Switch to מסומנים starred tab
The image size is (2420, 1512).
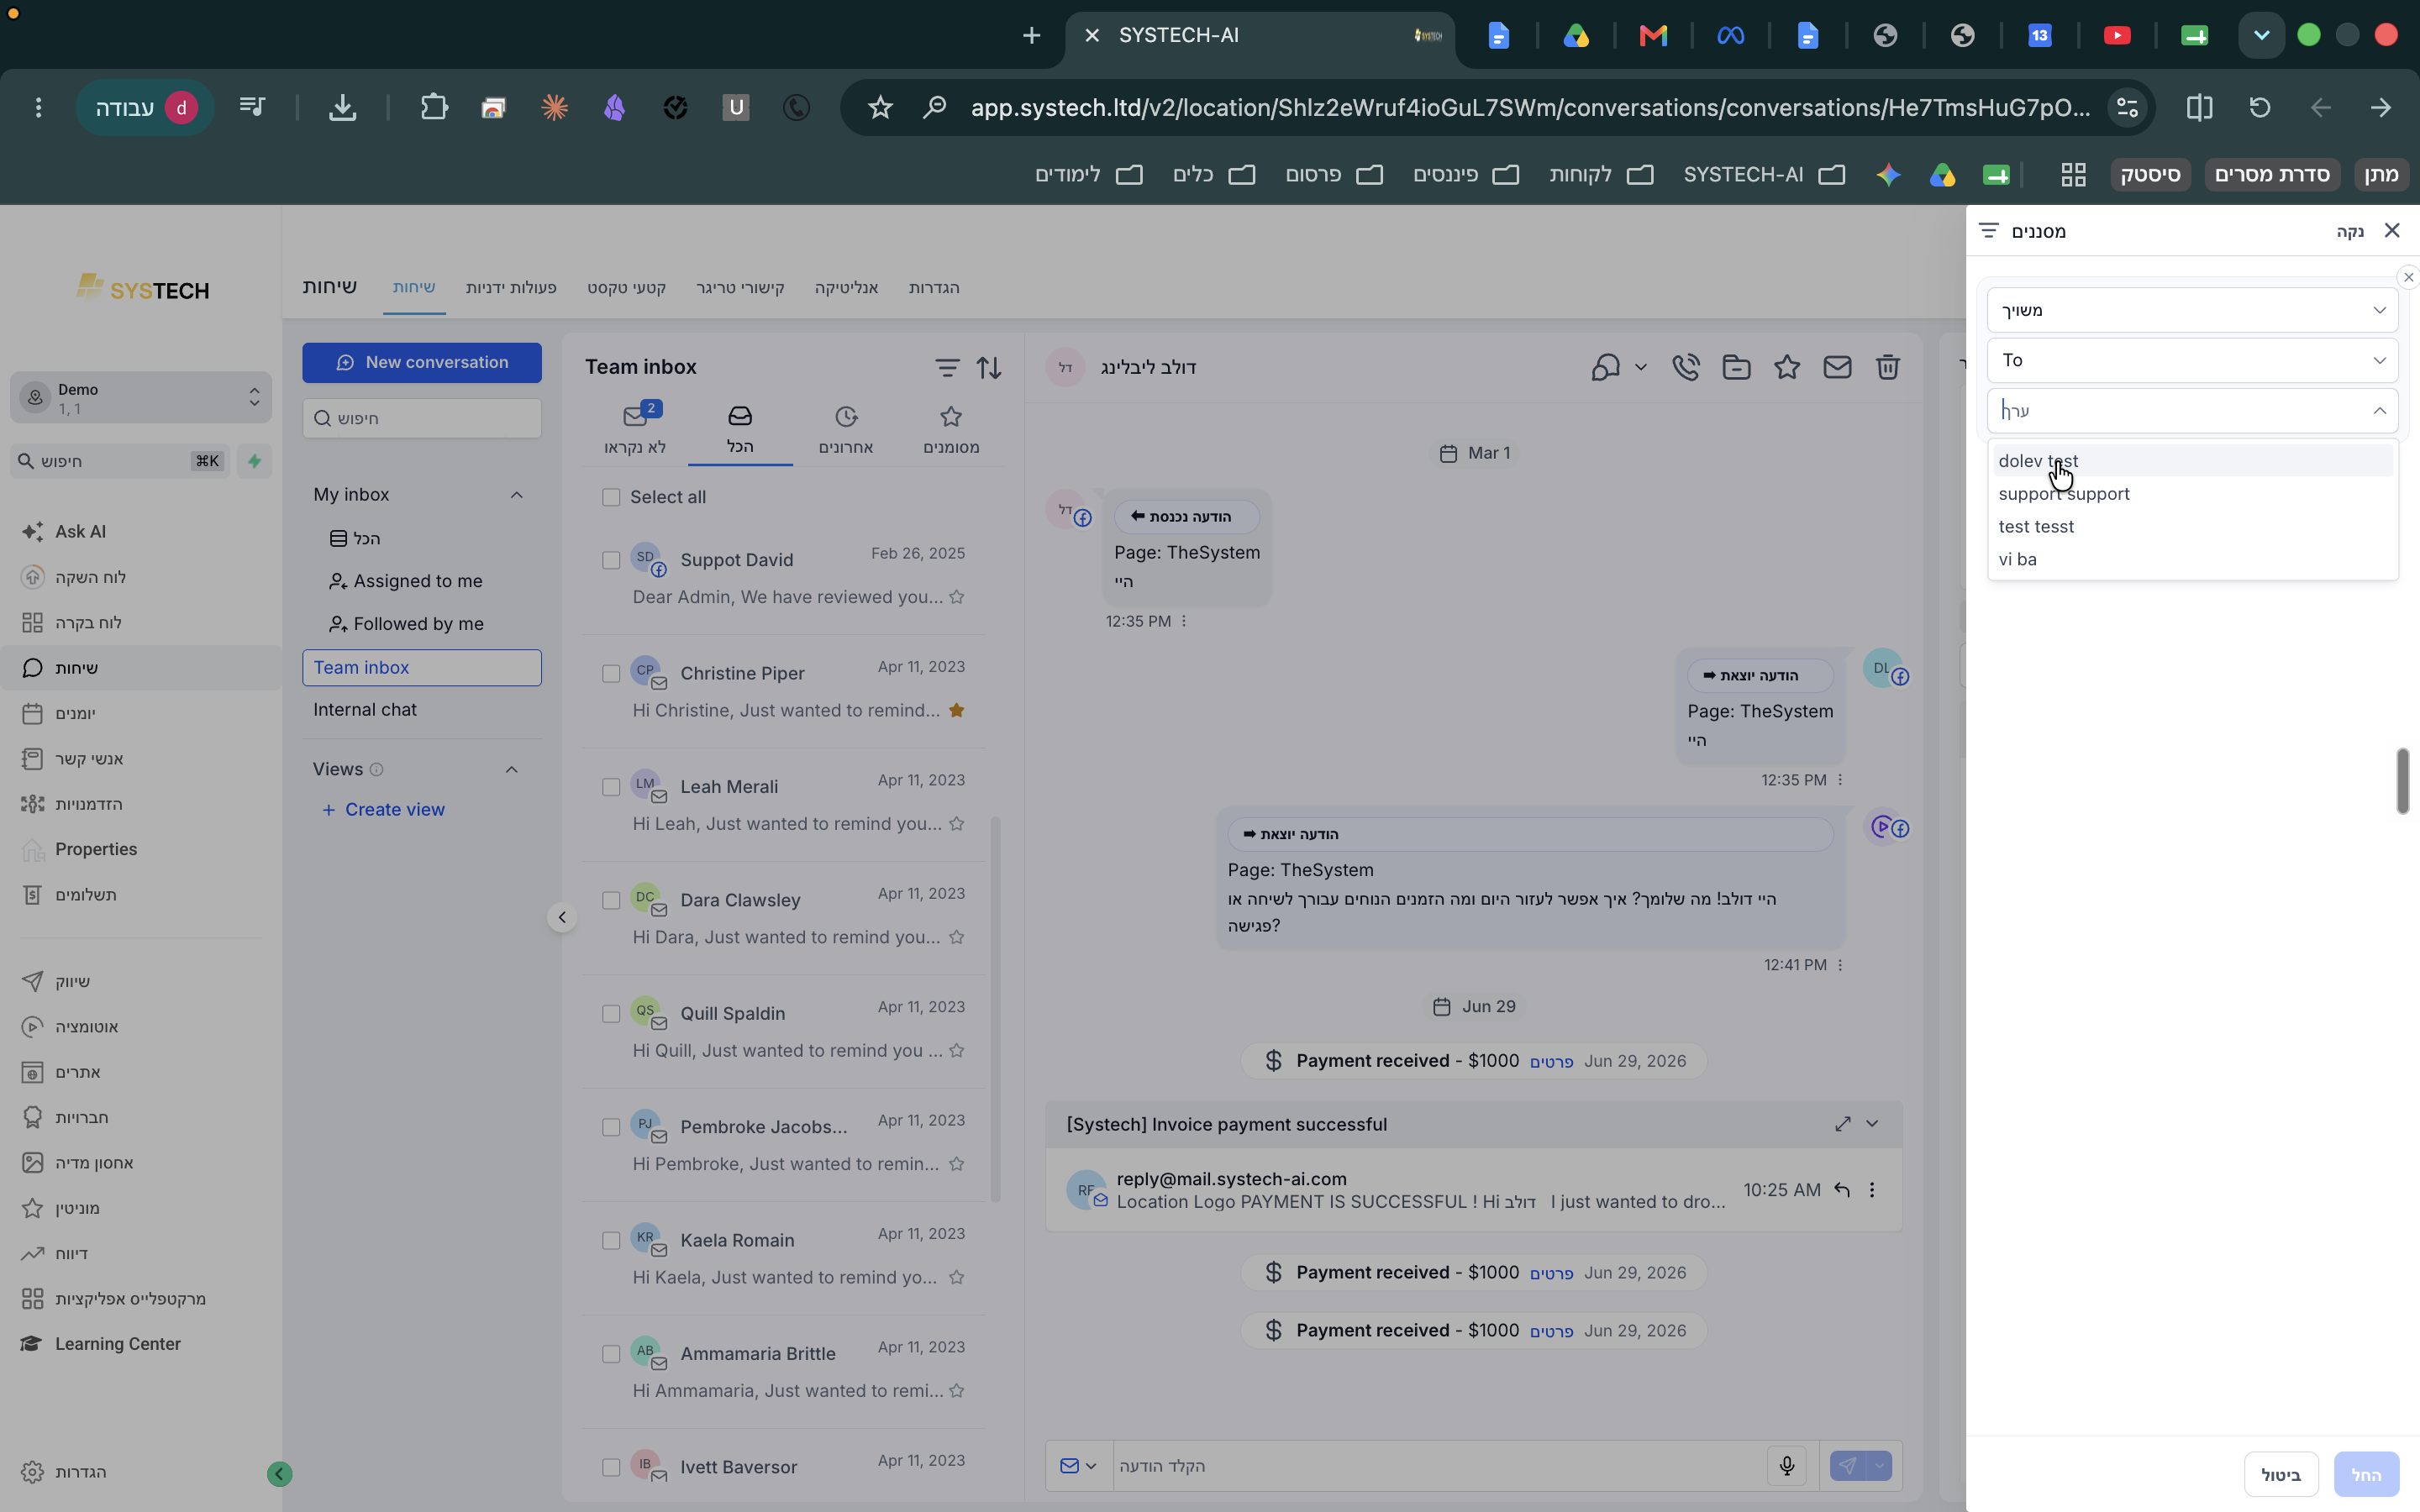(x=951, y=430)
